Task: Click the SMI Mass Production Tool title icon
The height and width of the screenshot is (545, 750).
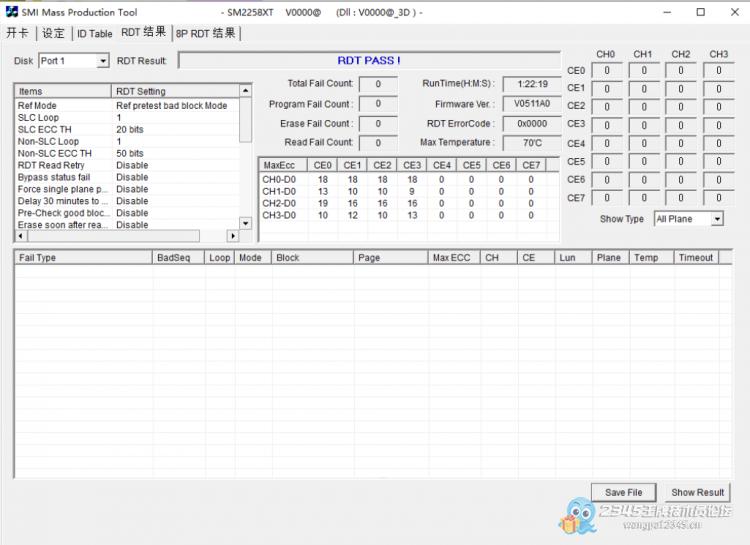Action: (12, 12)
